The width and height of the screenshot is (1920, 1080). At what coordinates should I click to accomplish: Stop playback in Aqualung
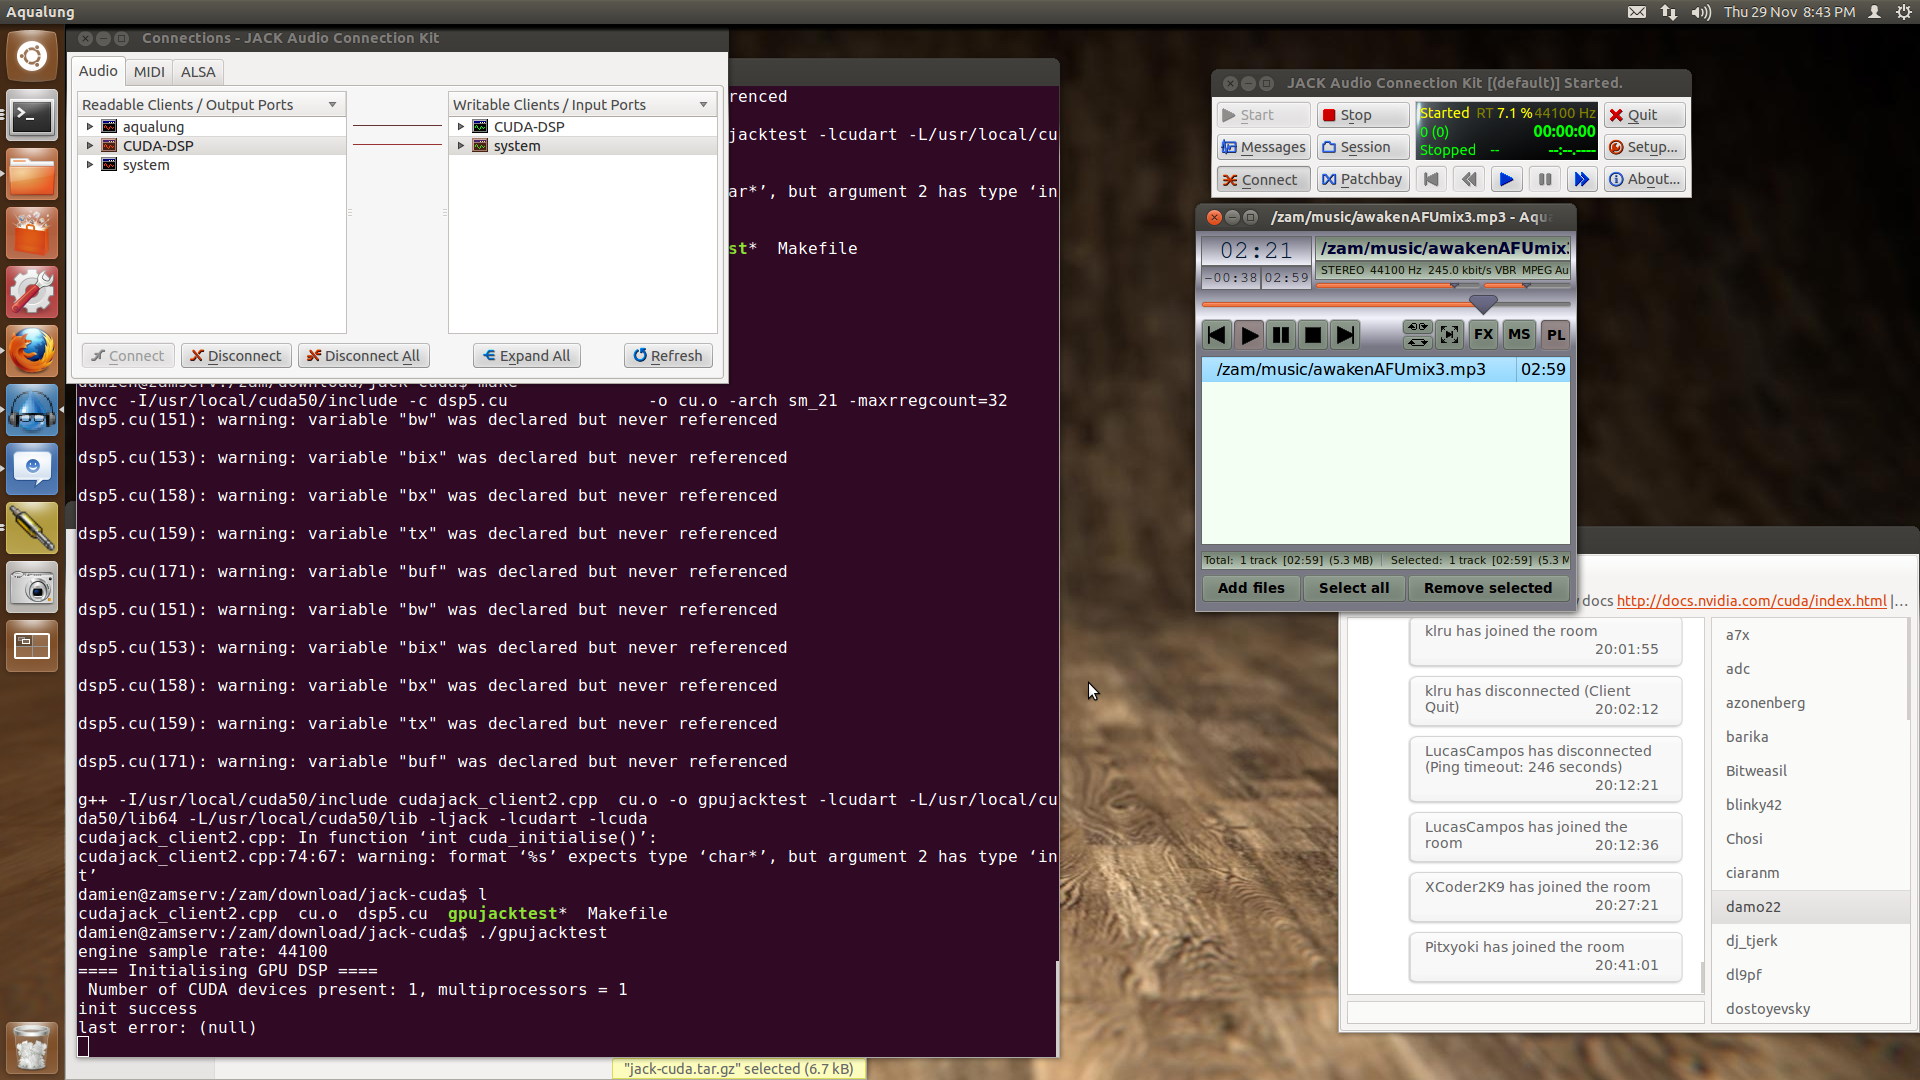(1313, 335)
